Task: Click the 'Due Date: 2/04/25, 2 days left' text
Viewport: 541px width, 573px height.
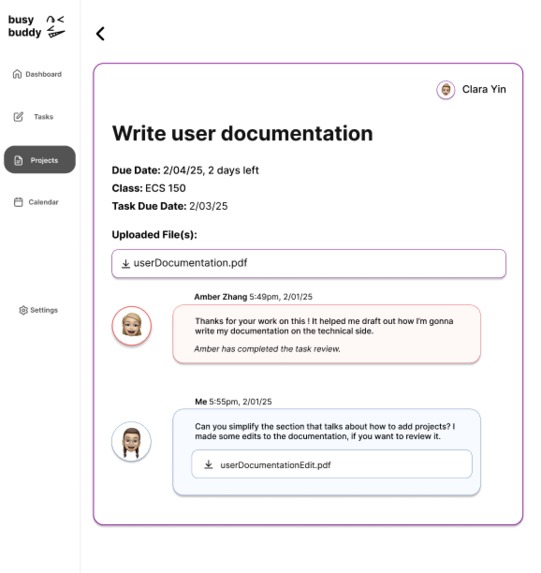Action: 185,170
